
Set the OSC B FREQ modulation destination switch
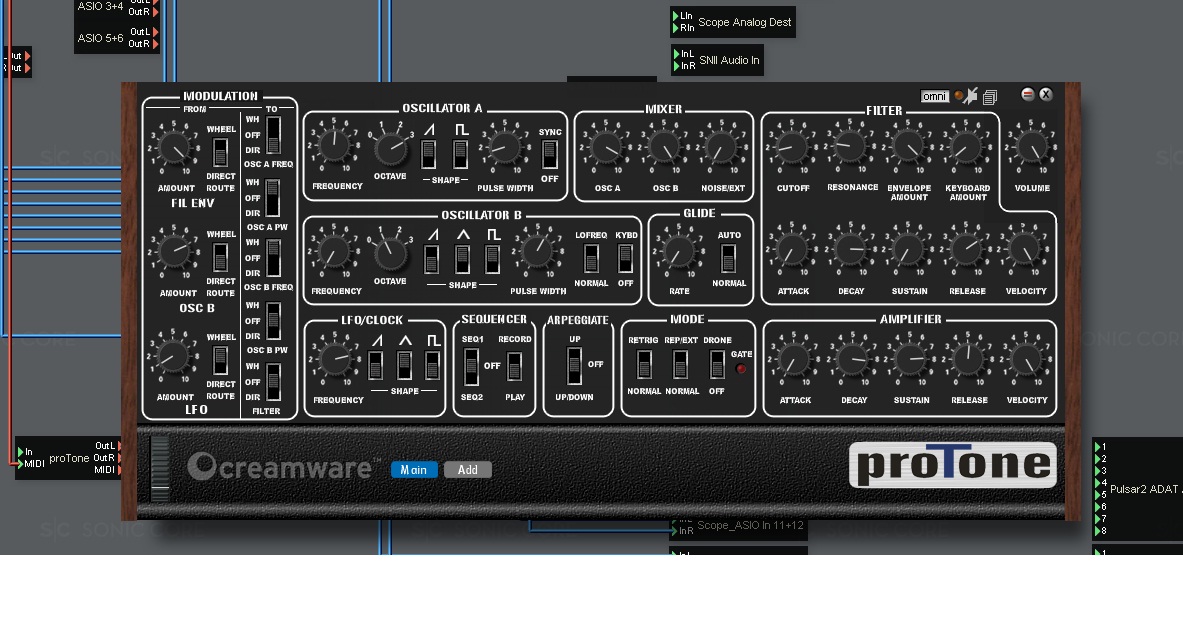tap(273, 258)
